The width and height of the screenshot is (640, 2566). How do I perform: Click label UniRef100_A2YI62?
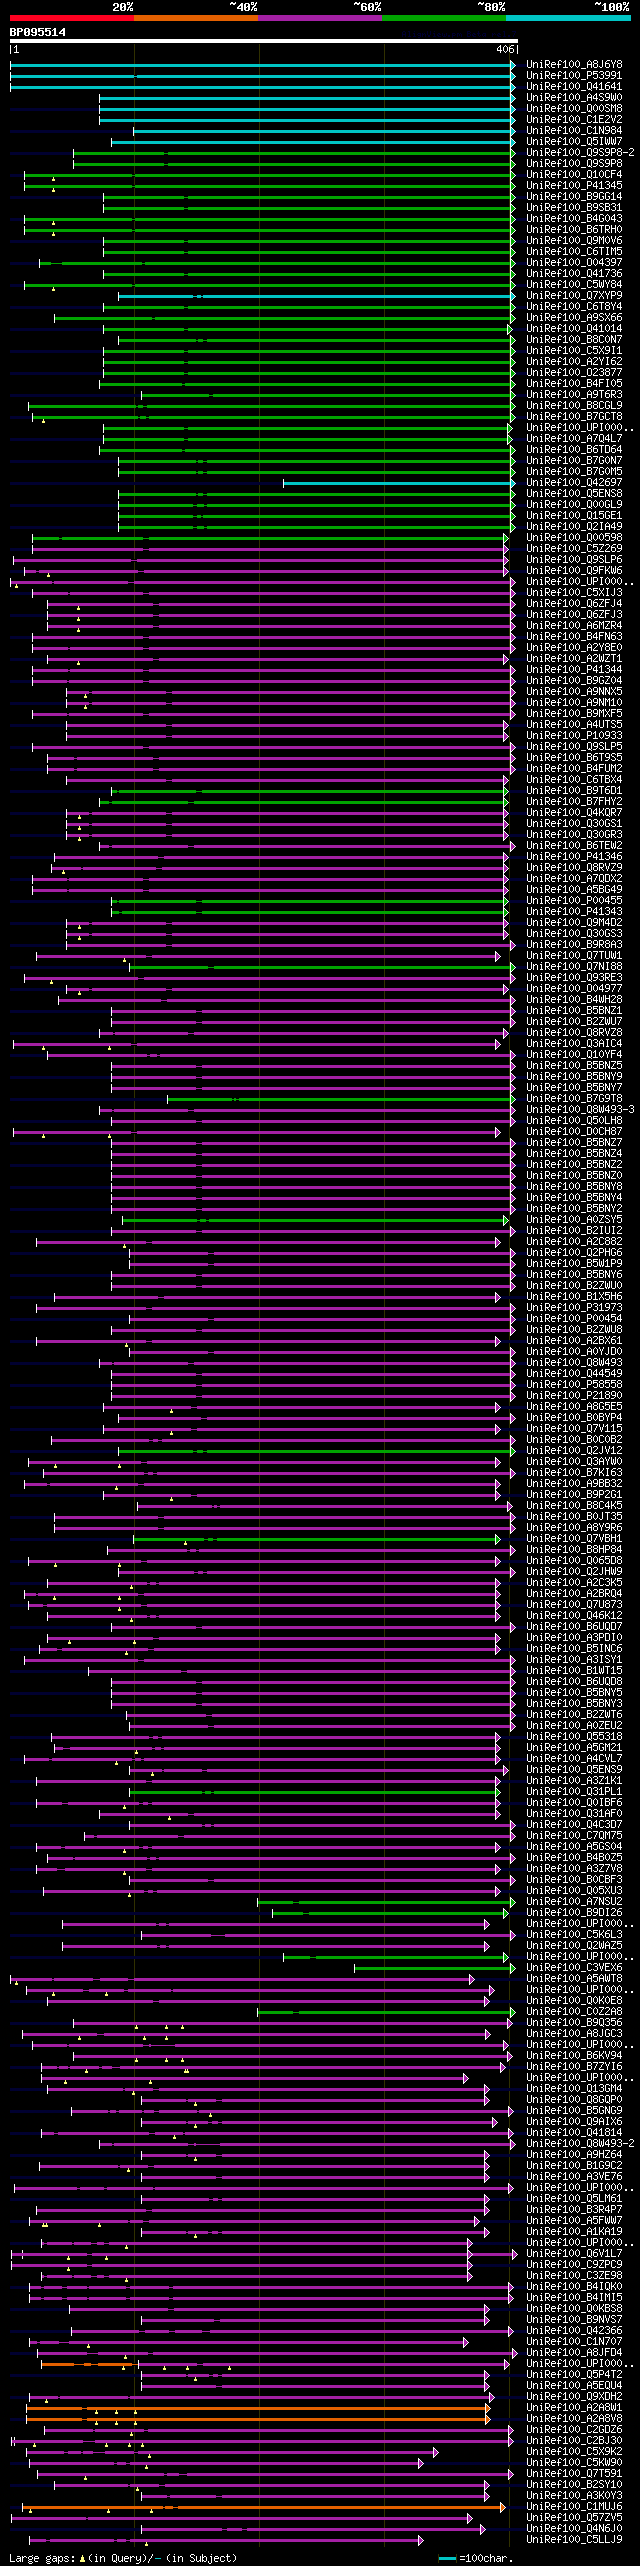pyautogui.click(x=574, y=362)
